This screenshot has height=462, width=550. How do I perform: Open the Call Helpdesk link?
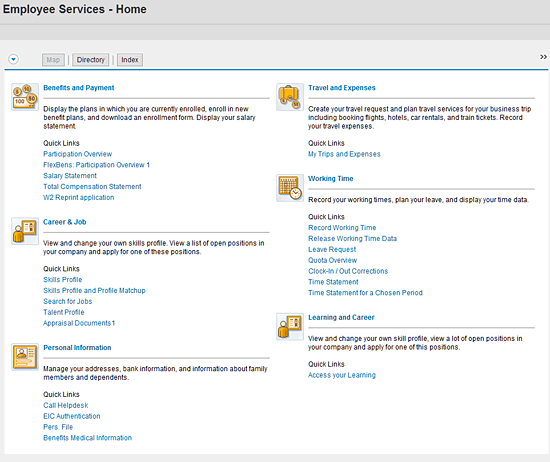tap(66, 405)
